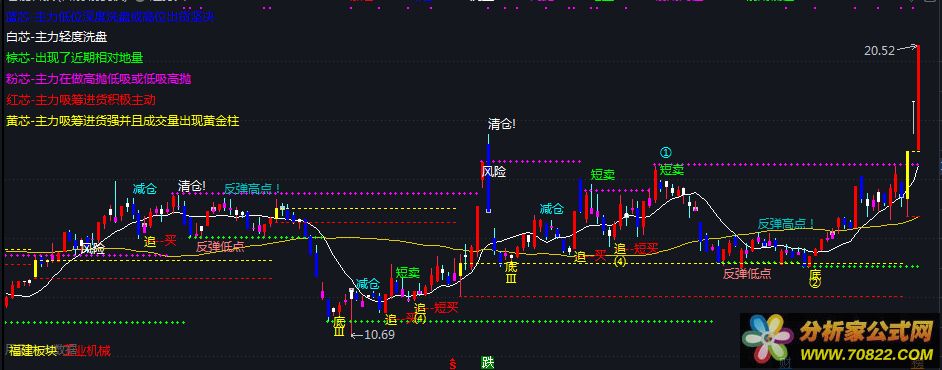
Task: Click 反弹低点 label left of 底② marker
Action: (747, 274)
